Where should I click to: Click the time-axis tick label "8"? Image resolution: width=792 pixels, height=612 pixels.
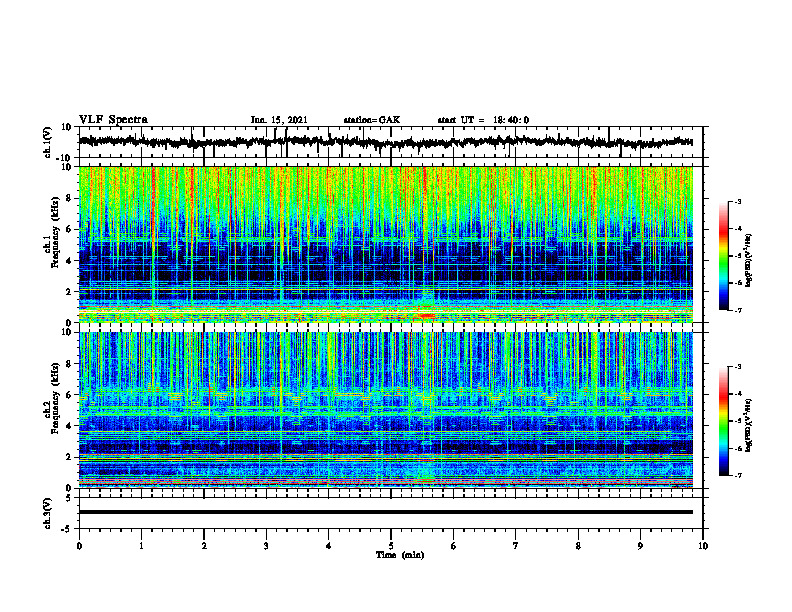coord(578,546)
